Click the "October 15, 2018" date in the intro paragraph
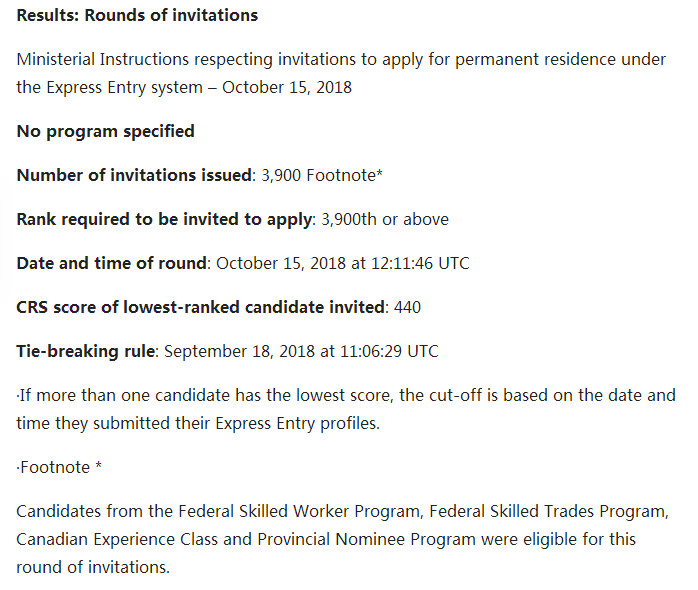The width and height of the screenshot is (698, 590). click(x=287, y=87)
